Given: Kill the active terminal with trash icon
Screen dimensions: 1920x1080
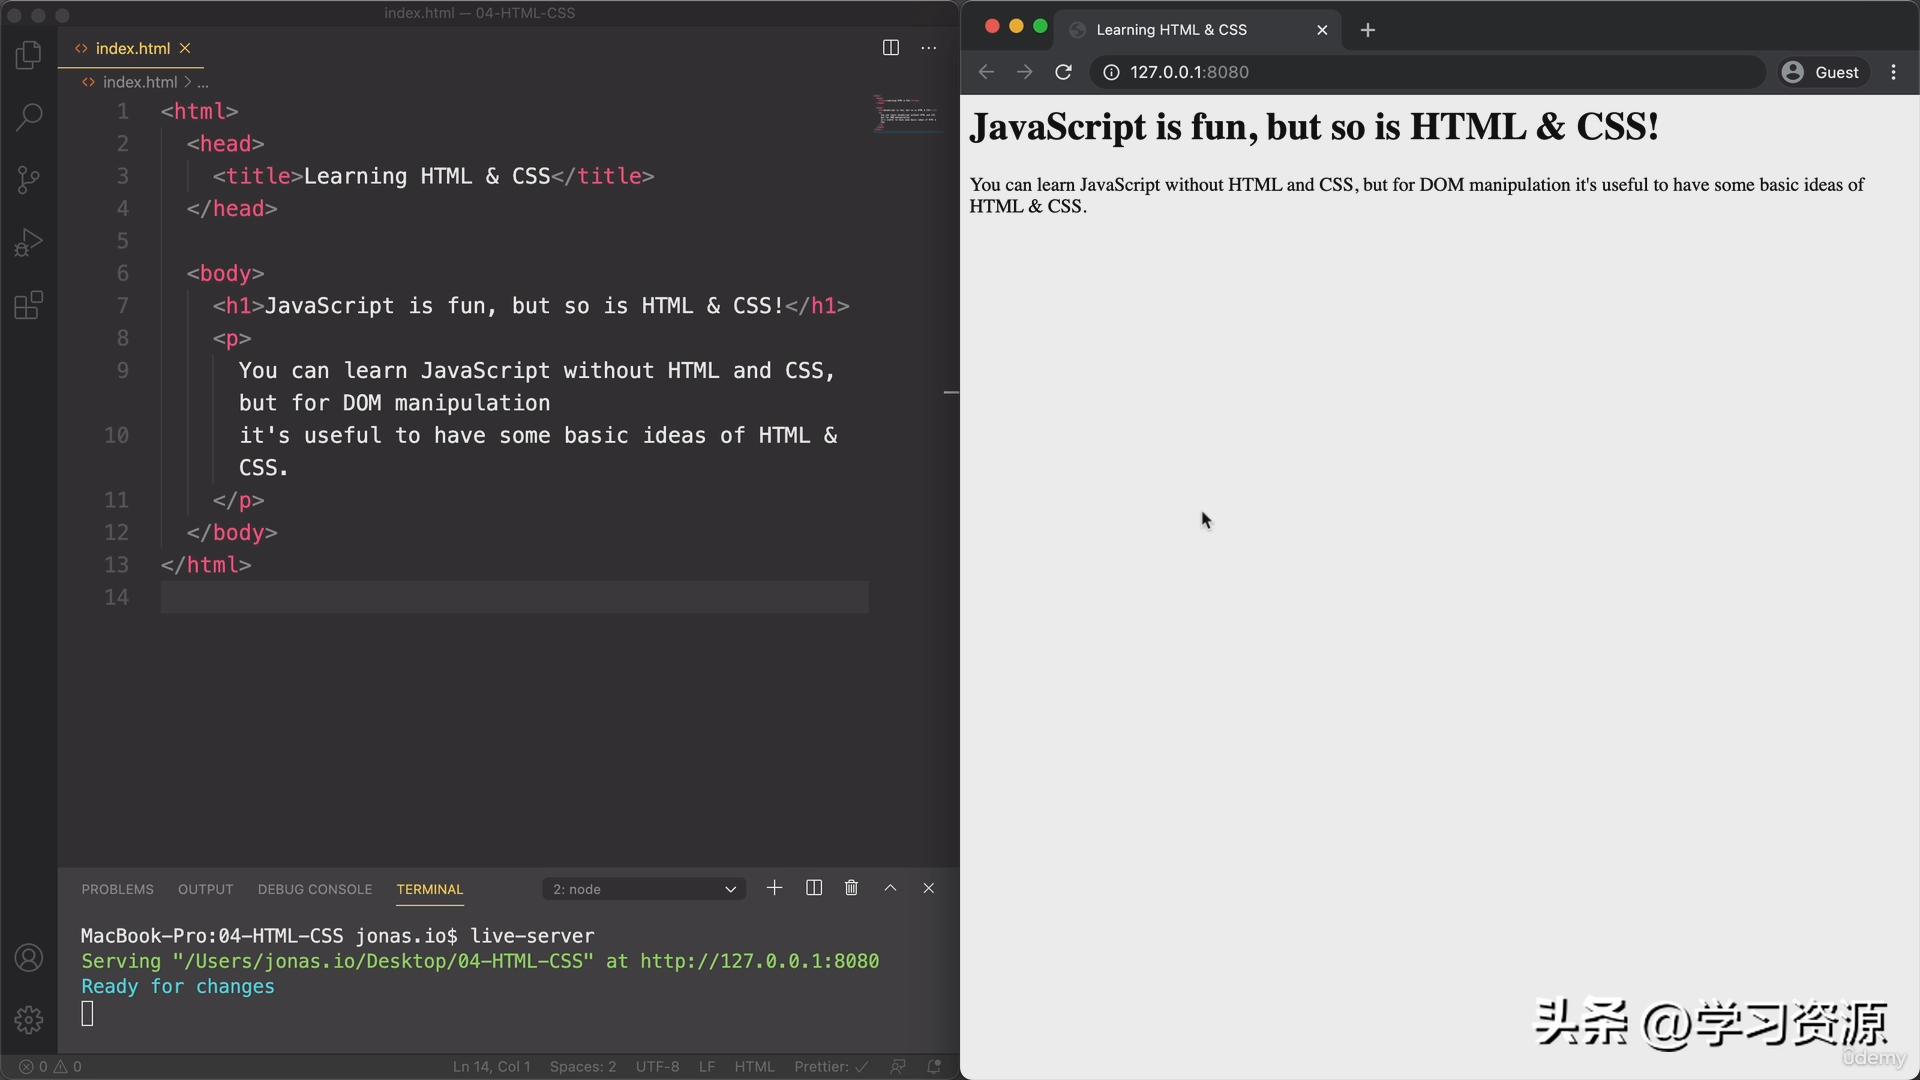Looking at the screenshot, I should [851, 887].
